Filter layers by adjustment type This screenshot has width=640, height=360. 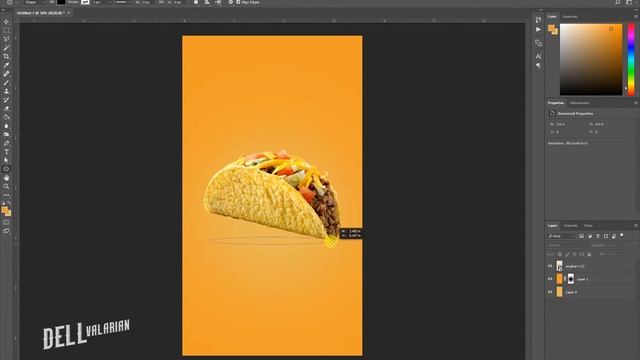click(x=590, y=236)
